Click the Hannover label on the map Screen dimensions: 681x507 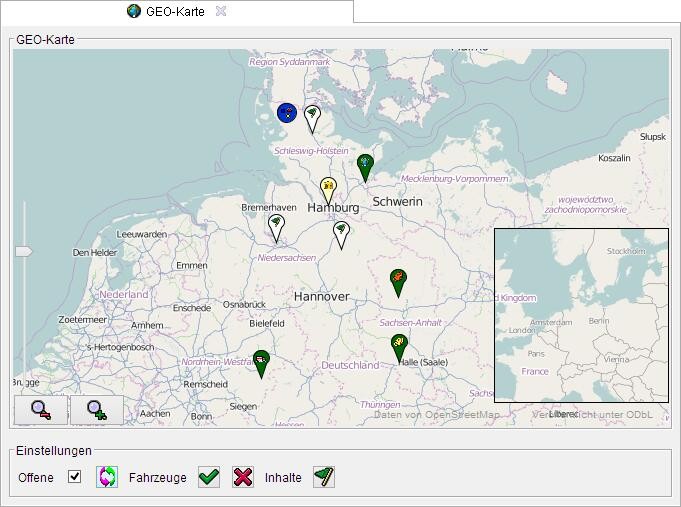(322, 297)
